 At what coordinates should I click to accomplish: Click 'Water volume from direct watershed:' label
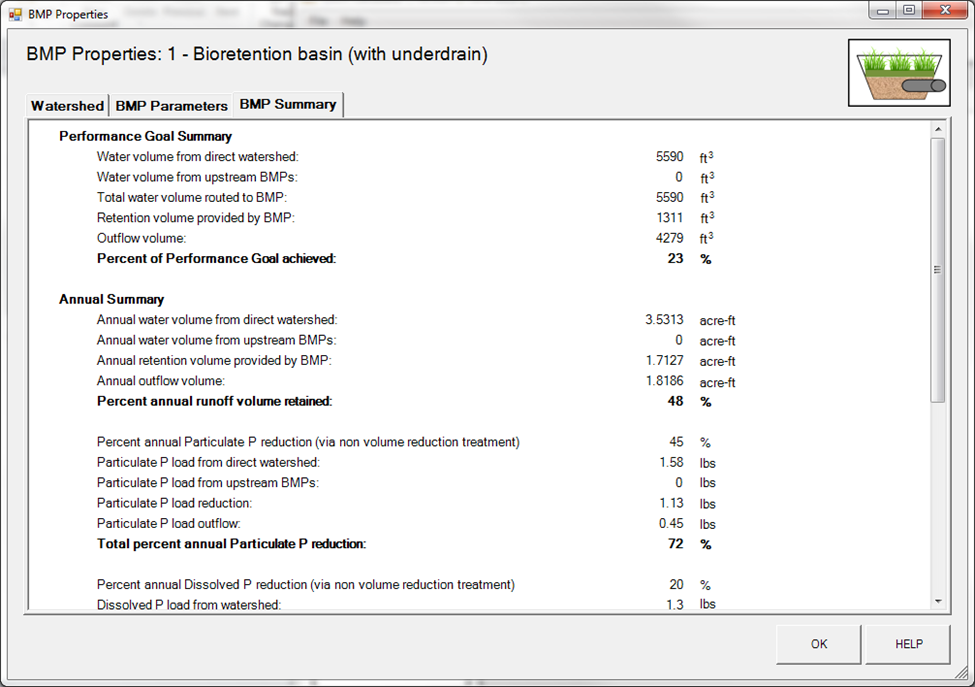[198, 157]
